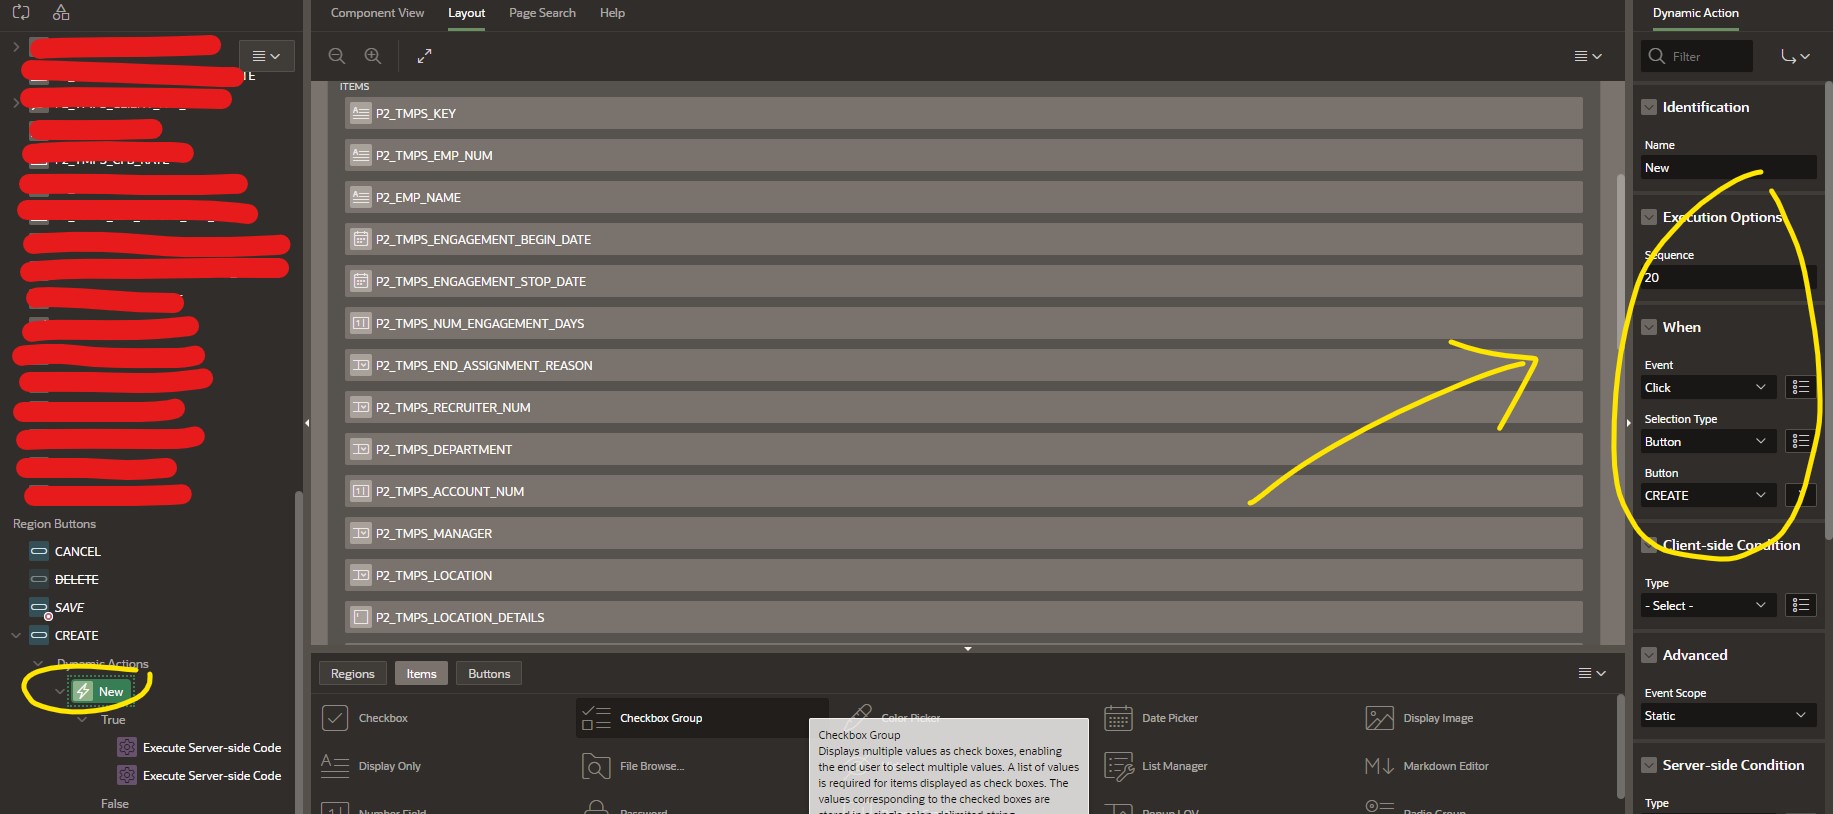Collapse the When section
1833x814 pixels.
coord(1649,327)
